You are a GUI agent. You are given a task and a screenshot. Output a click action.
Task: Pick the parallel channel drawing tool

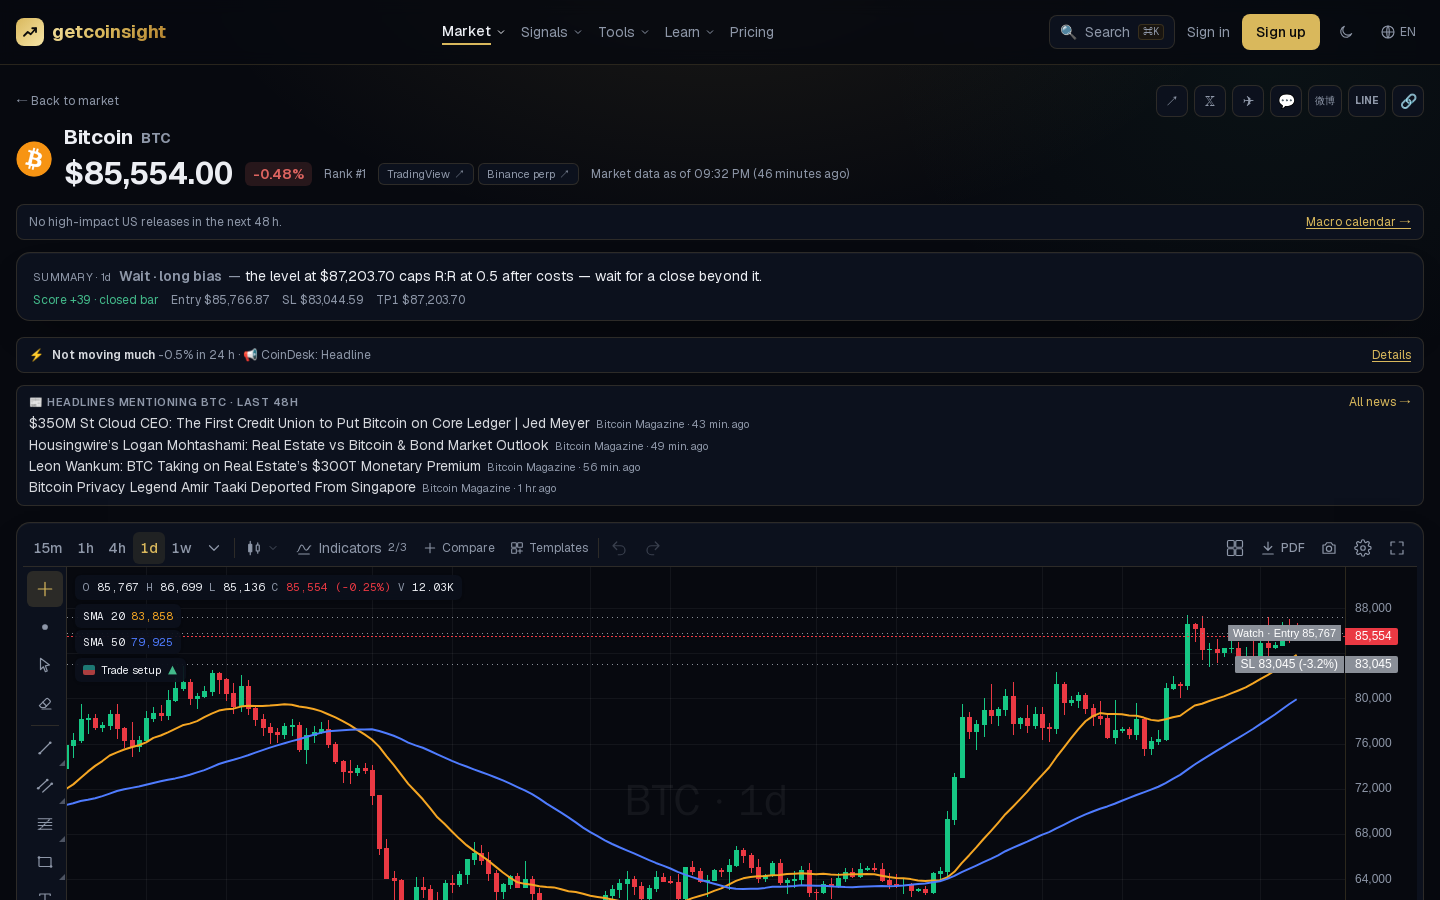coord(45,786)
